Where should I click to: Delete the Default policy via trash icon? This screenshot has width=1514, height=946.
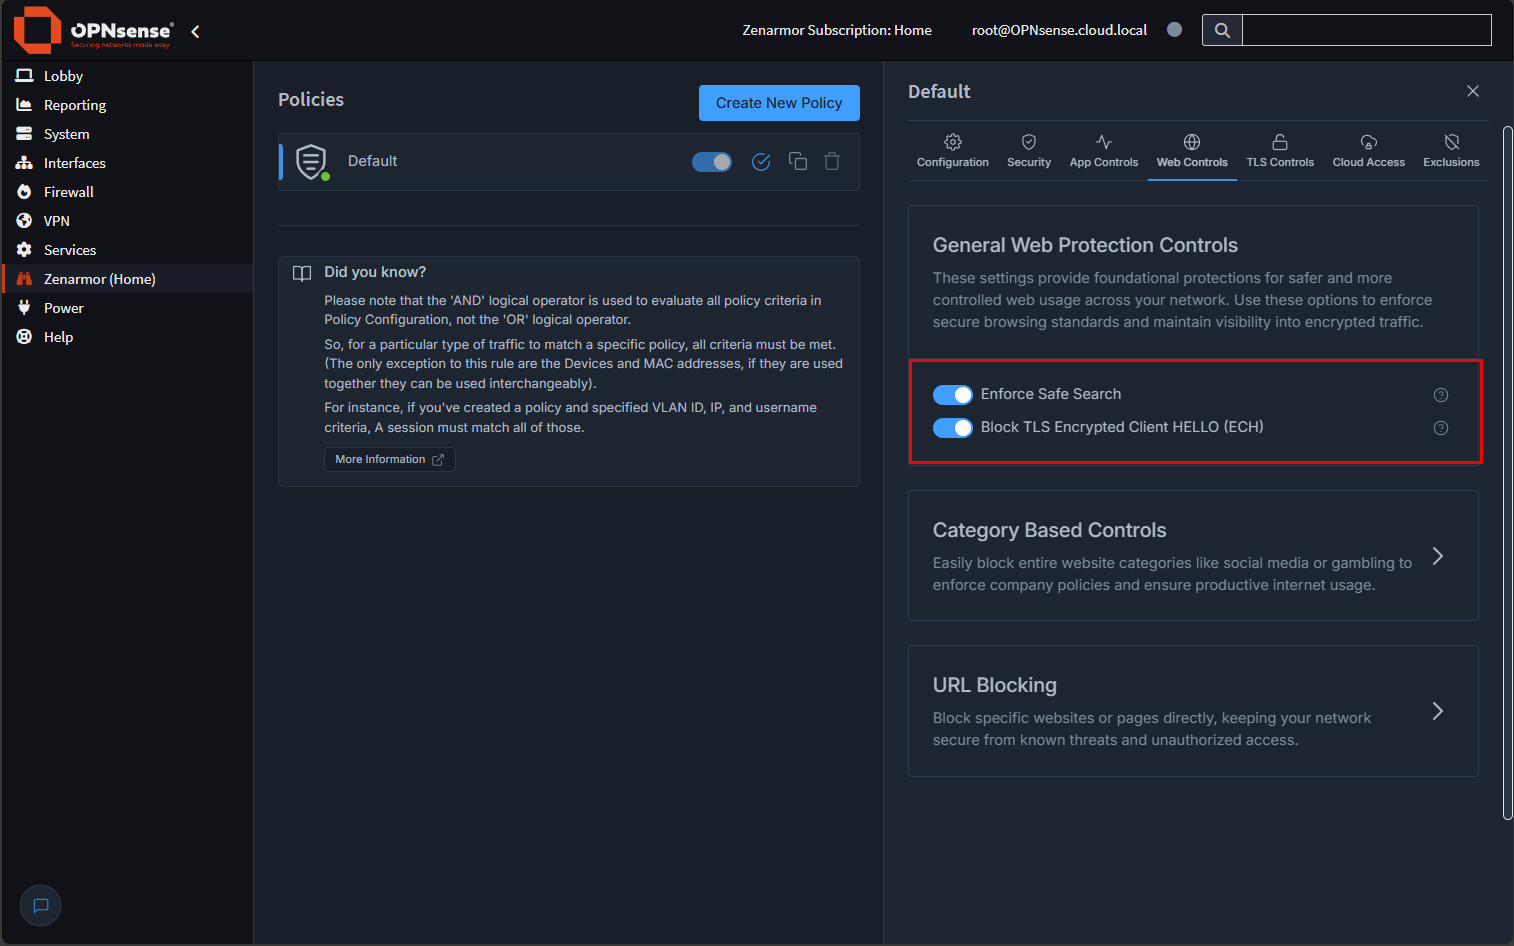831,161
